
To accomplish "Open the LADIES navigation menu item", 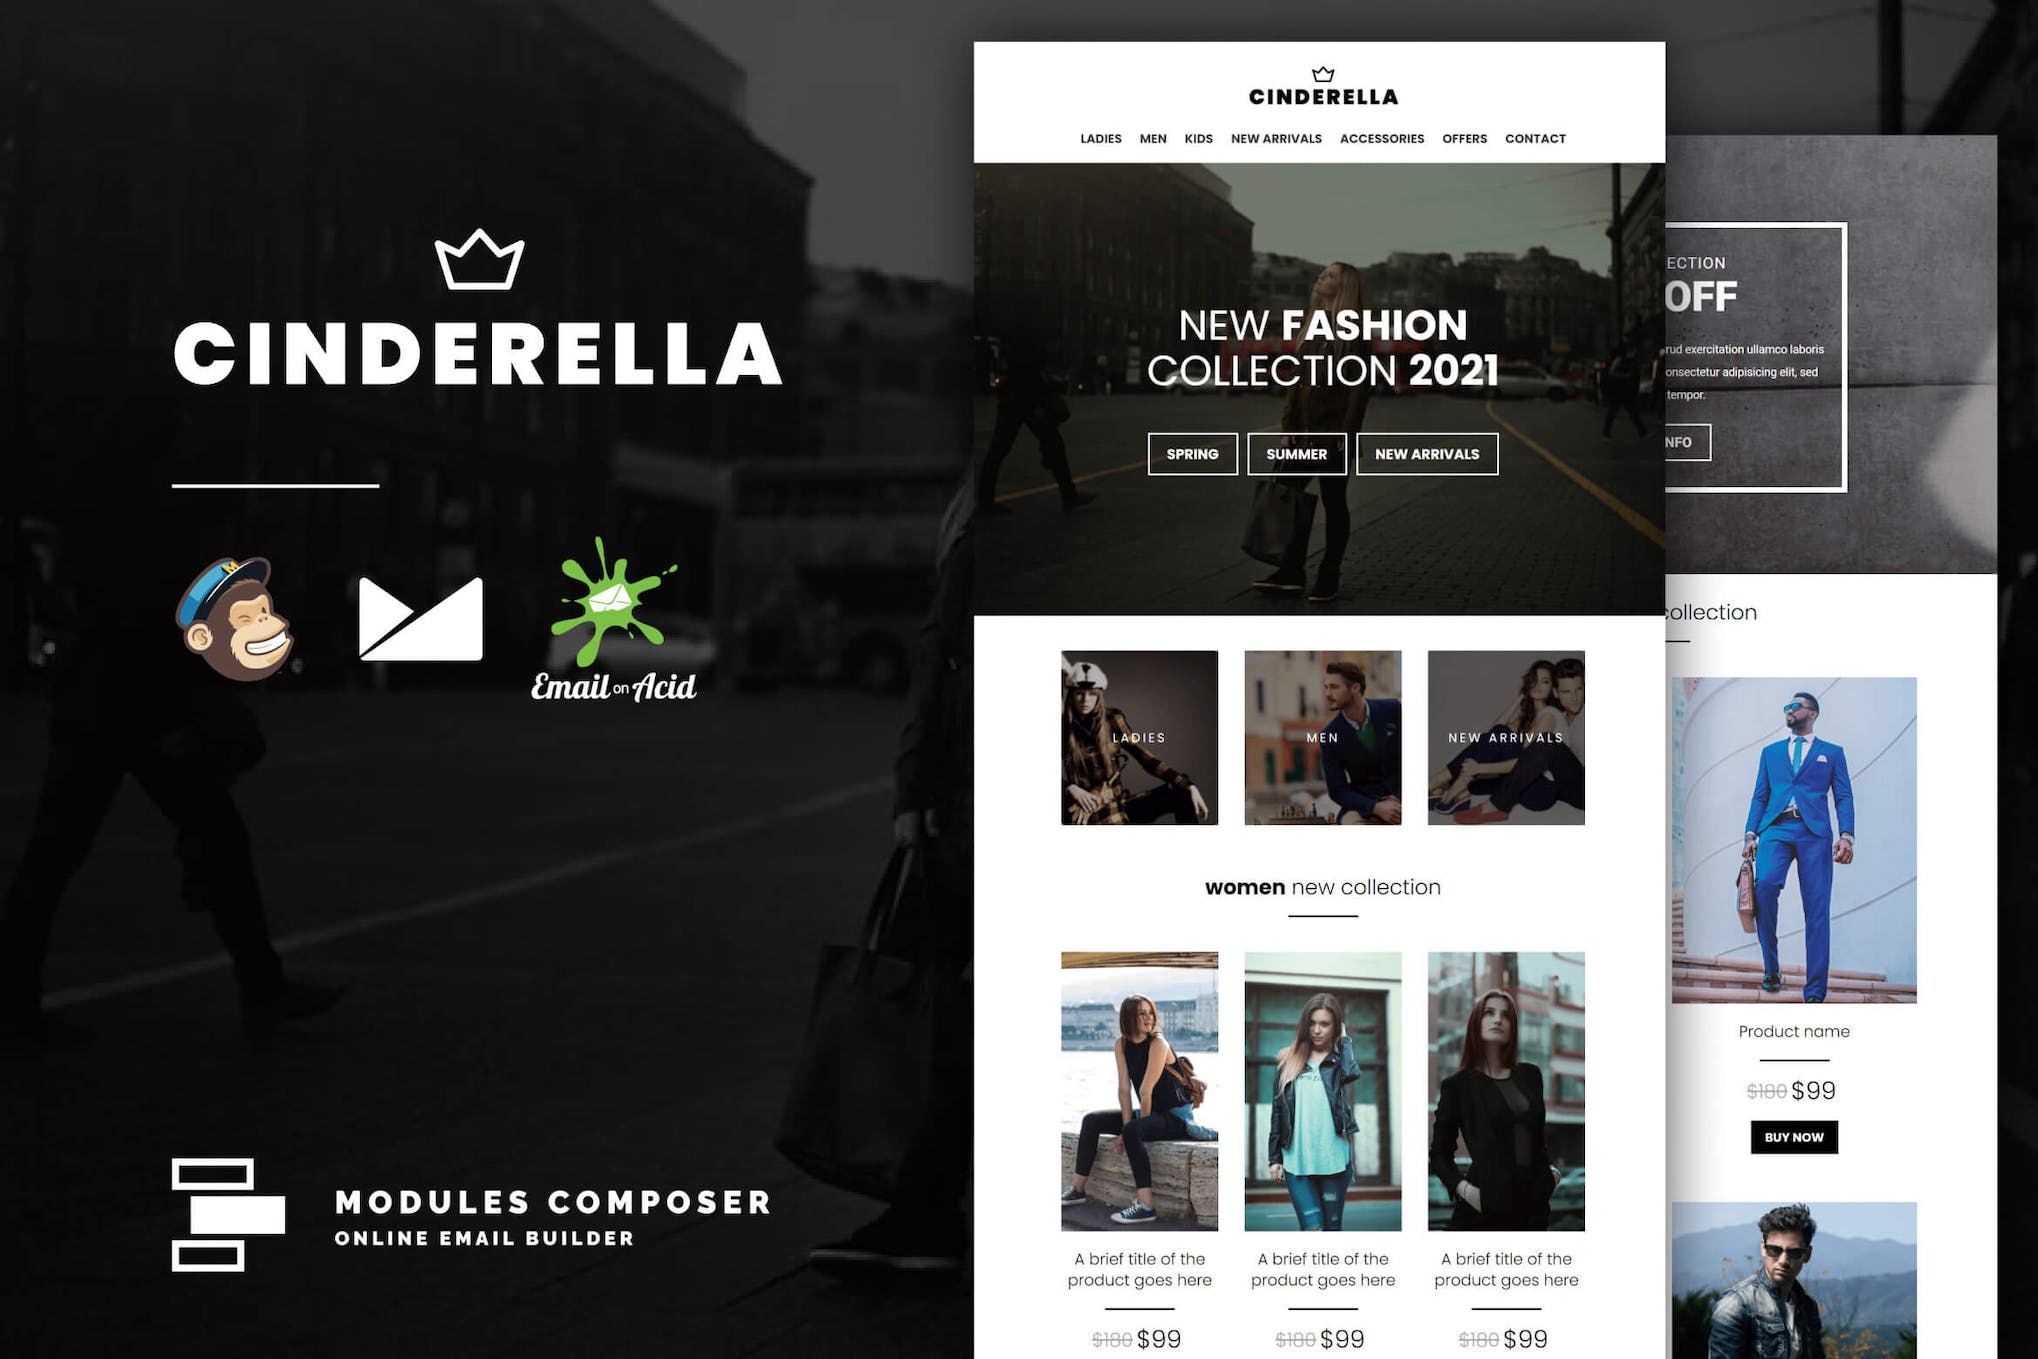I will tap(1101, 137).
